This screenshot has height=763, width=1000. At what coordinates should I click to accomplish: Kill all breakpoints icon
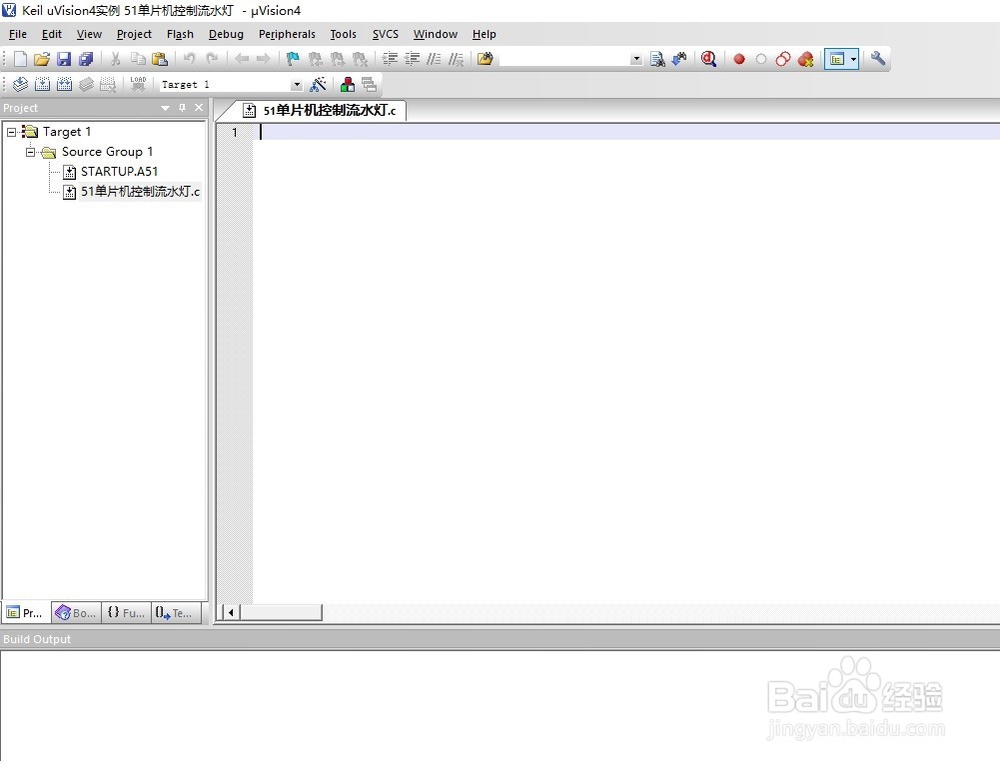click(805, 59)
